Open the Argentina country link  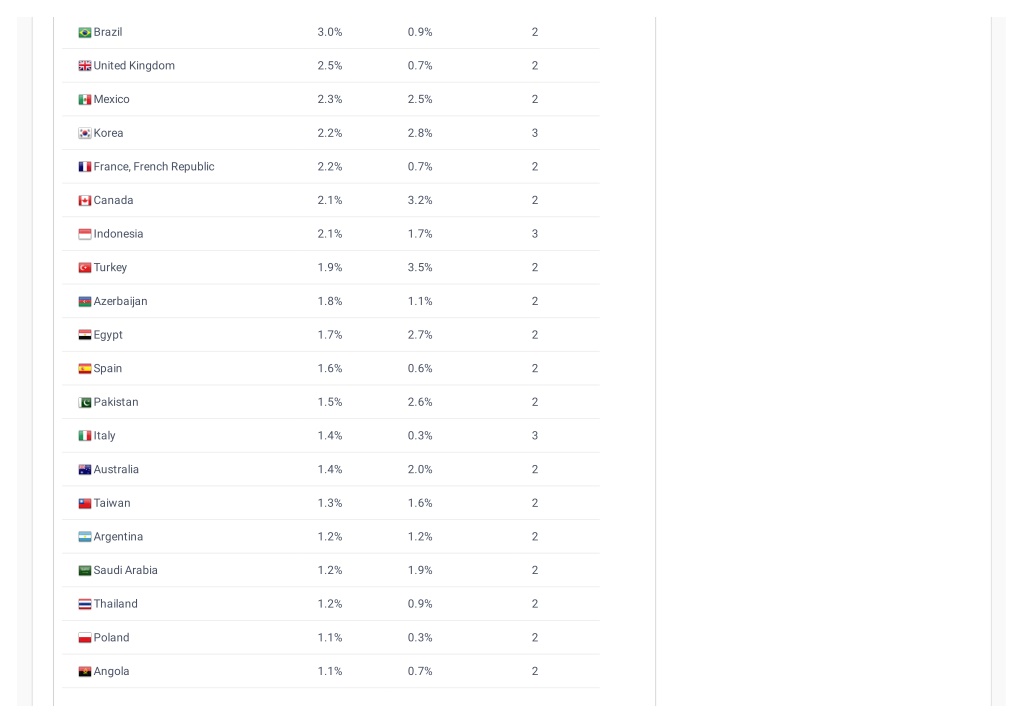[118, 537]
